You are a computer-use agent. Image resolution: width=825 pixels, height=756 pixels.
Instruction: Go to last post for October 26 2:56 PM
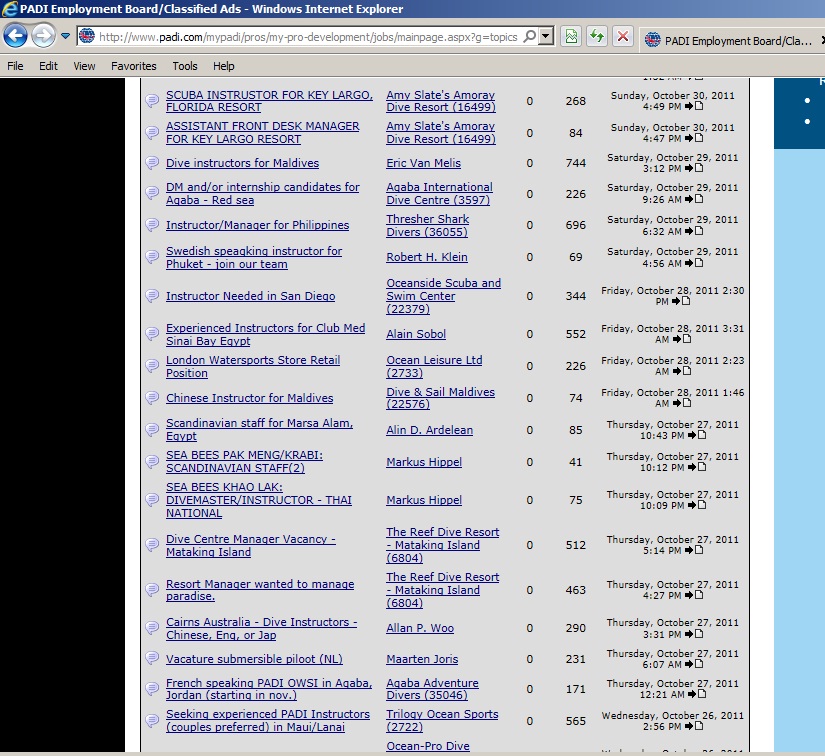click(694, 727)
